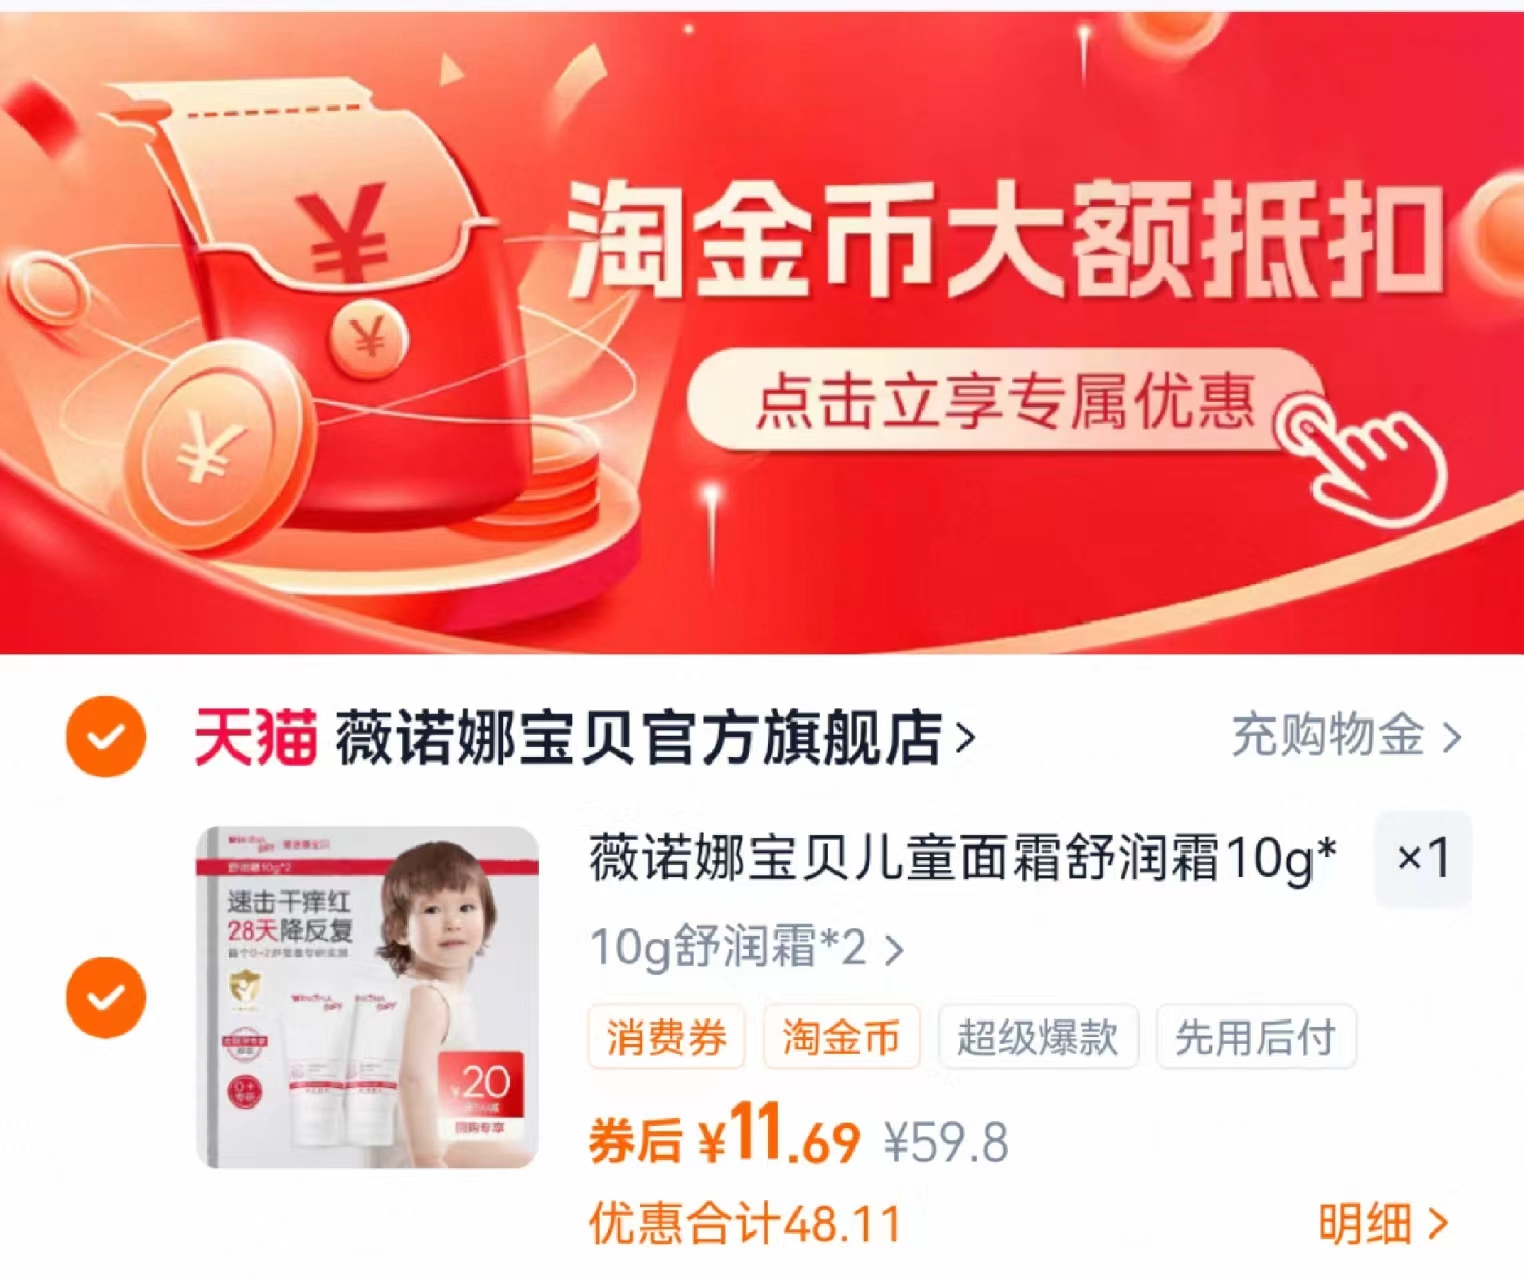This screenshot has width=1524, height=1280.
Task: Click the small yuan coin on the envelope
Action: tap(370, 340)
